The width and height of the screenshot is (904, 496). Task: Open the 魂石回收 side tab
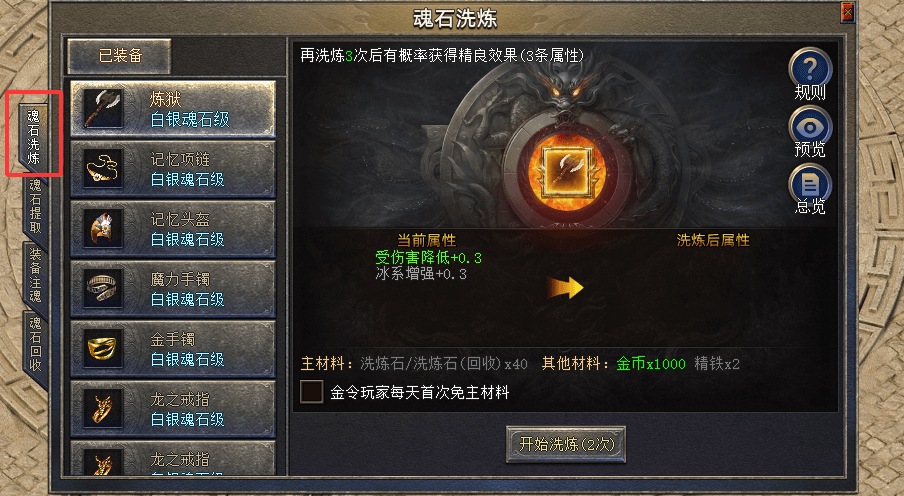[35, 344]
